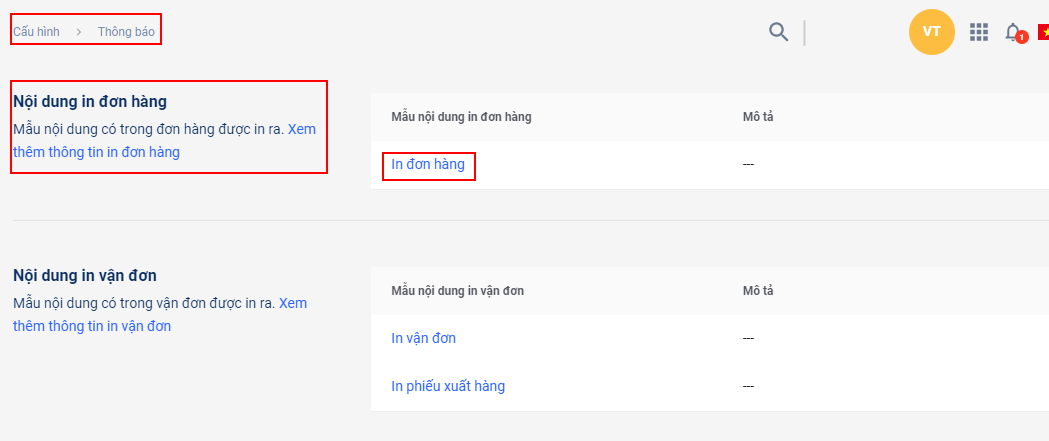Select the Nội dung in đơn hàng heading
This screenshot has height=441, width=1049.
[89, 101]
